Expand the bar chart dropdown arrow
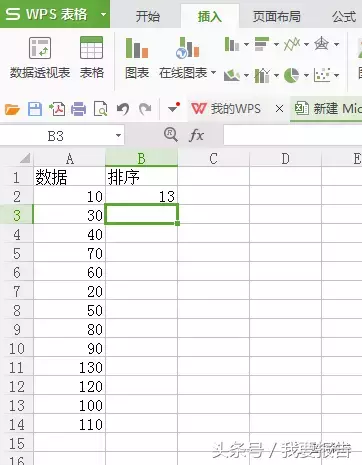 coord(276,44)
